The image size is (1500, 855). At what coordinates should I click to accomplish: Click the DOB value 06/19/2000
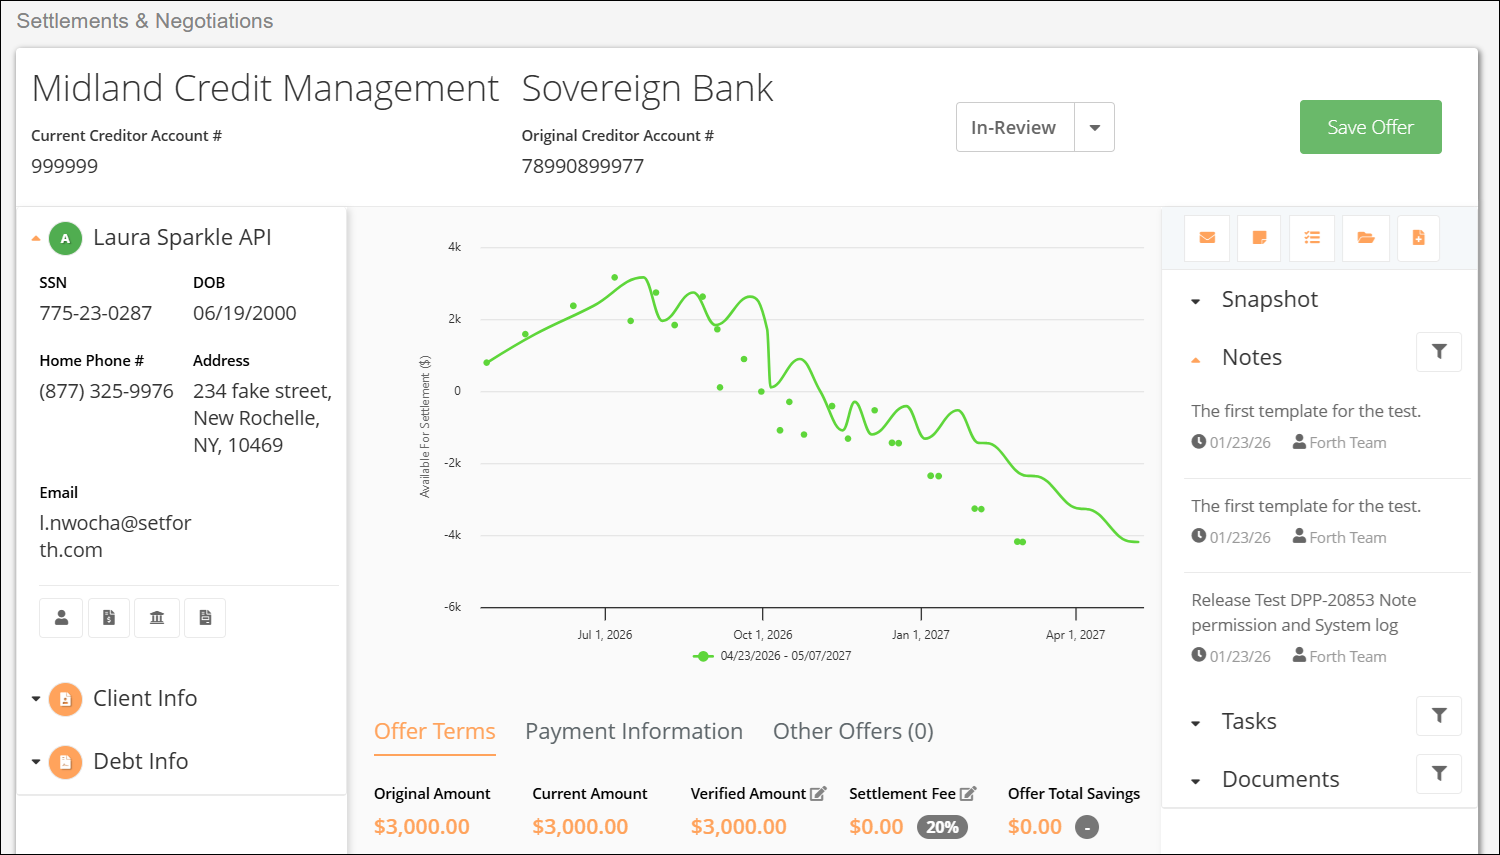[x=245, y=313]
